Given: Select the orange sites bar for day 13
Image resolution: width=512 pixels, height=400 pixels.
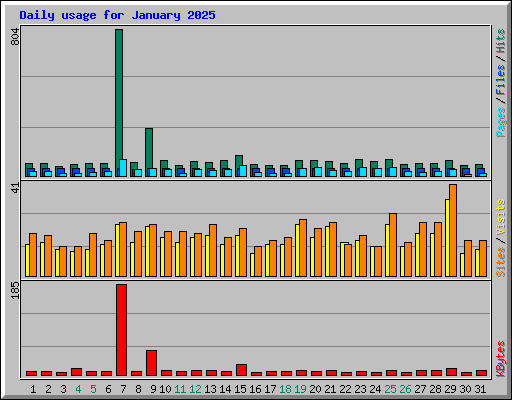Looking at the screenshot, I should coord(213,250).
